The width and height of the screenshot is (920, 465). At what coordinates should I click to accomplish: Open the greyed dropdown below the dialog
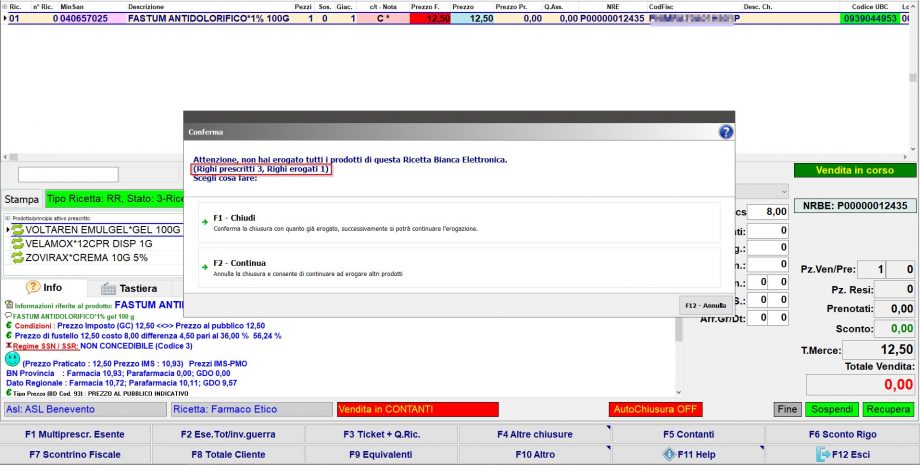760,190
